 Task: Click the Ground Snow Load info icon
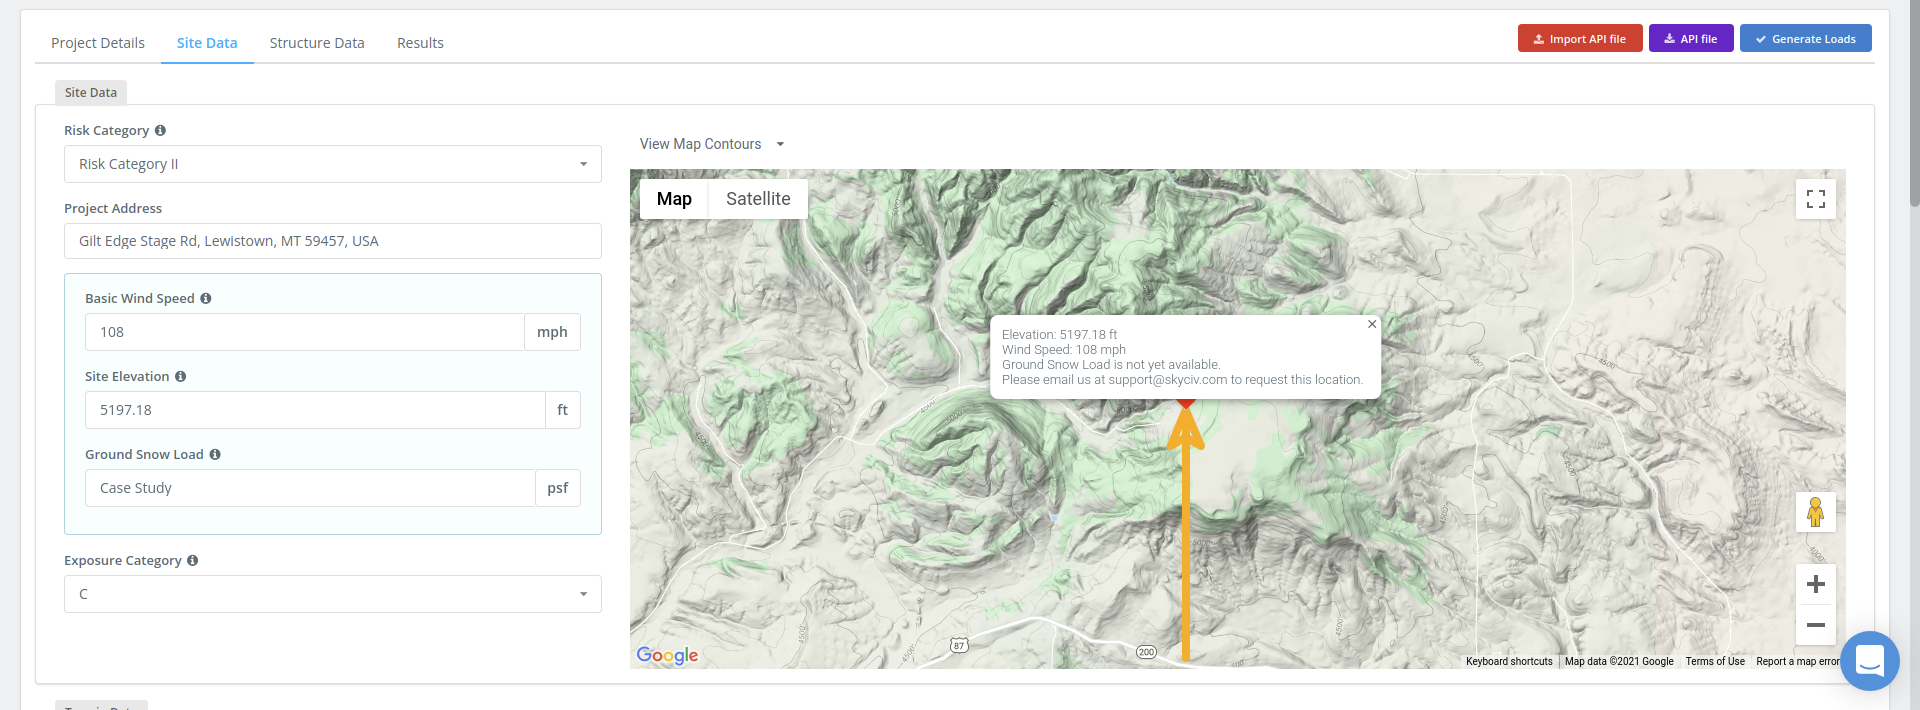[215, 455]
